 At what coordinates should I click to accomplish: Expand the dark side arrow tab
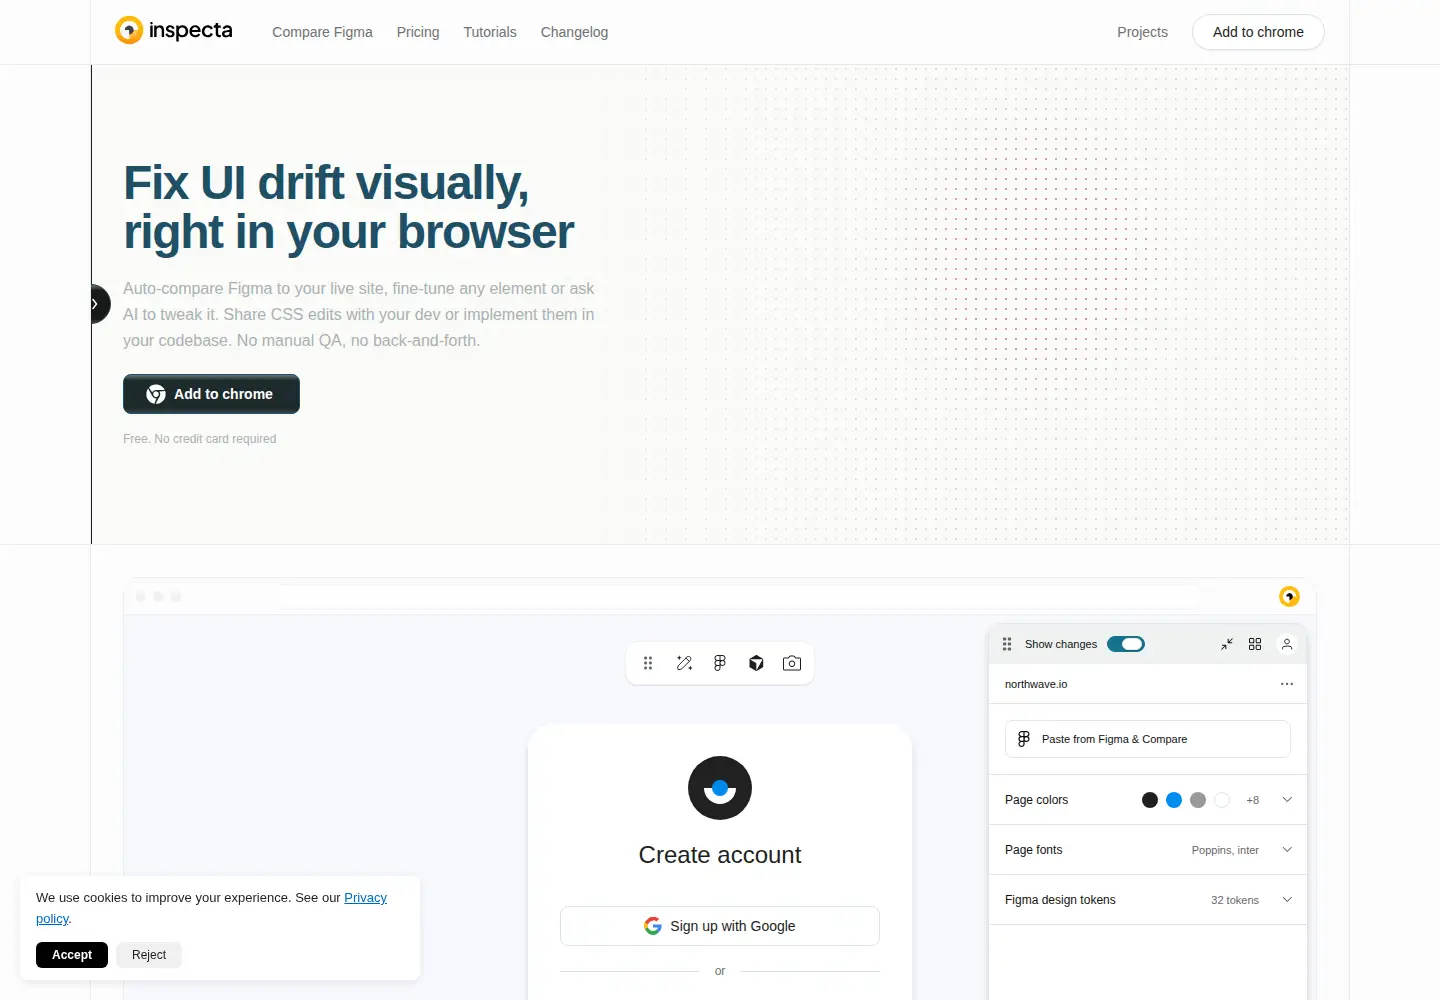98,304
